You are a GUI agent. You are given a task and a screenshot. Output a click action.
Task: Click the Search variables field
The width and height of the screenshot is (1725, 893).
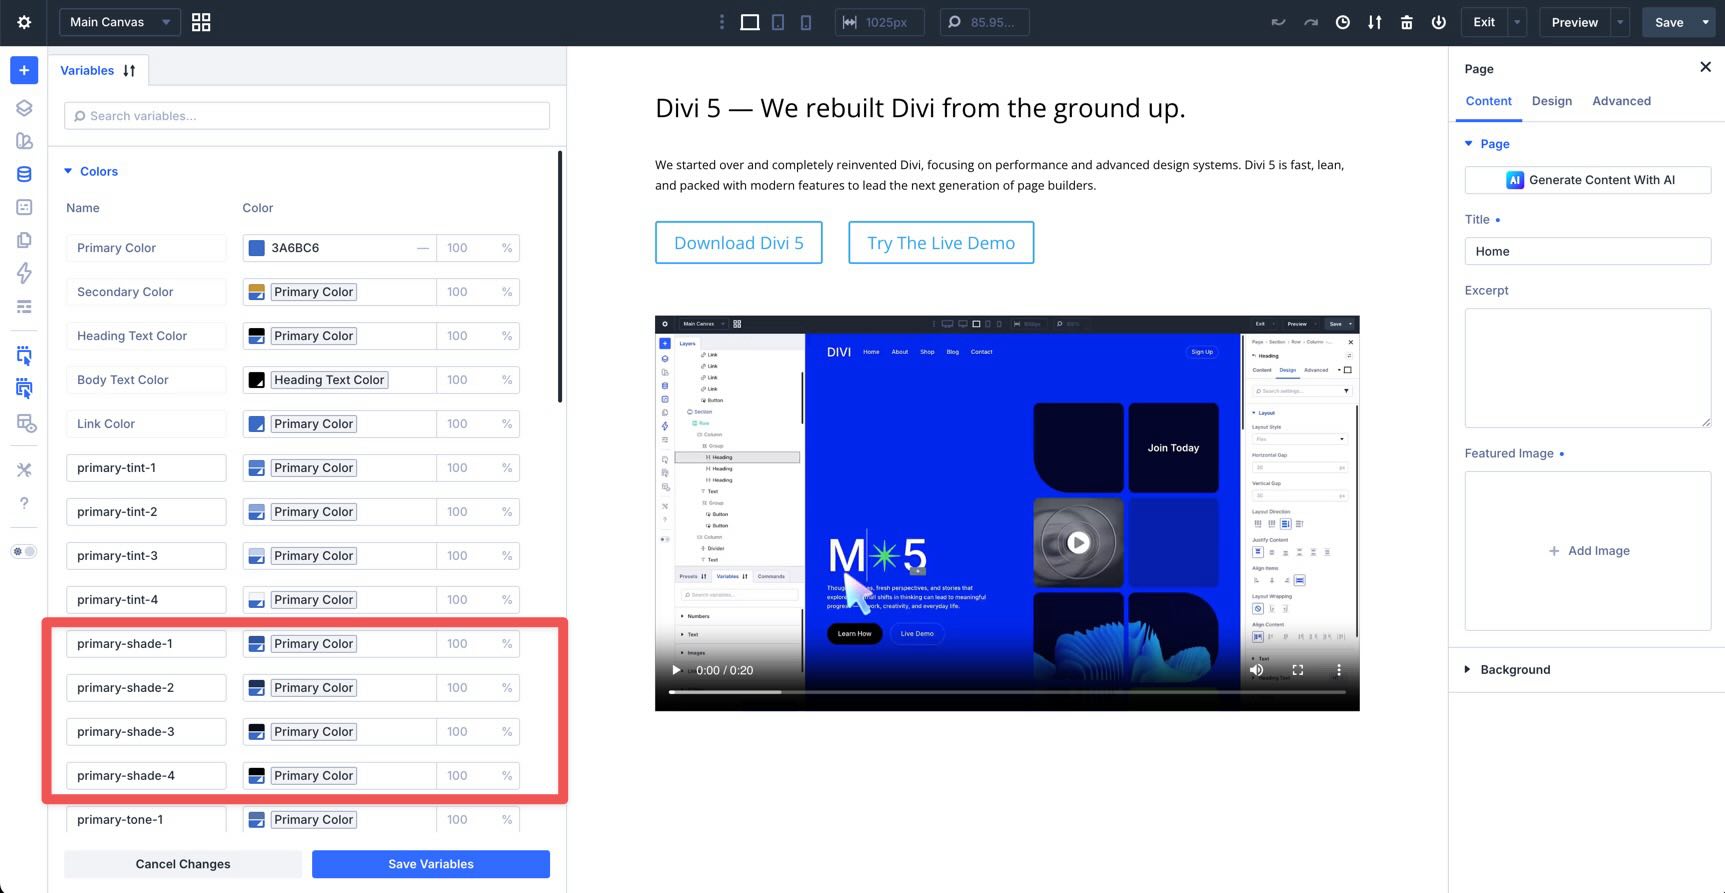pos(307,116)
